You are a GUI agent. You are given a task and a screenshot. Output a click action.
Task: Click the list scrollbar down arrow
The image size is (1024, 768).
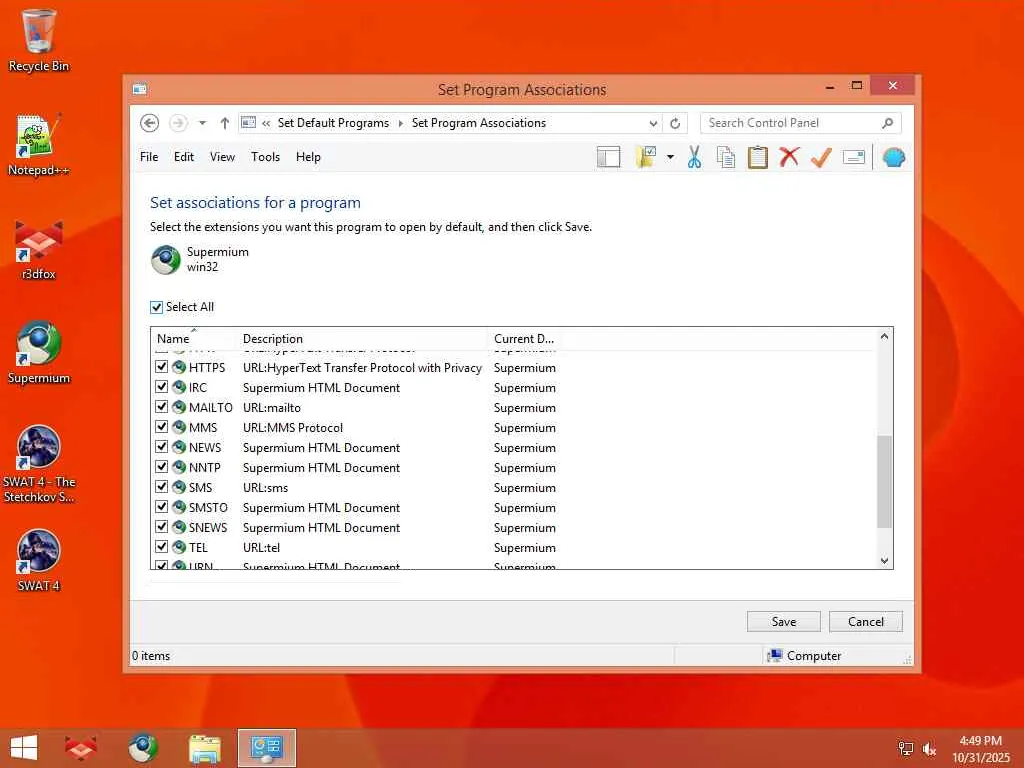pos(884,560)
